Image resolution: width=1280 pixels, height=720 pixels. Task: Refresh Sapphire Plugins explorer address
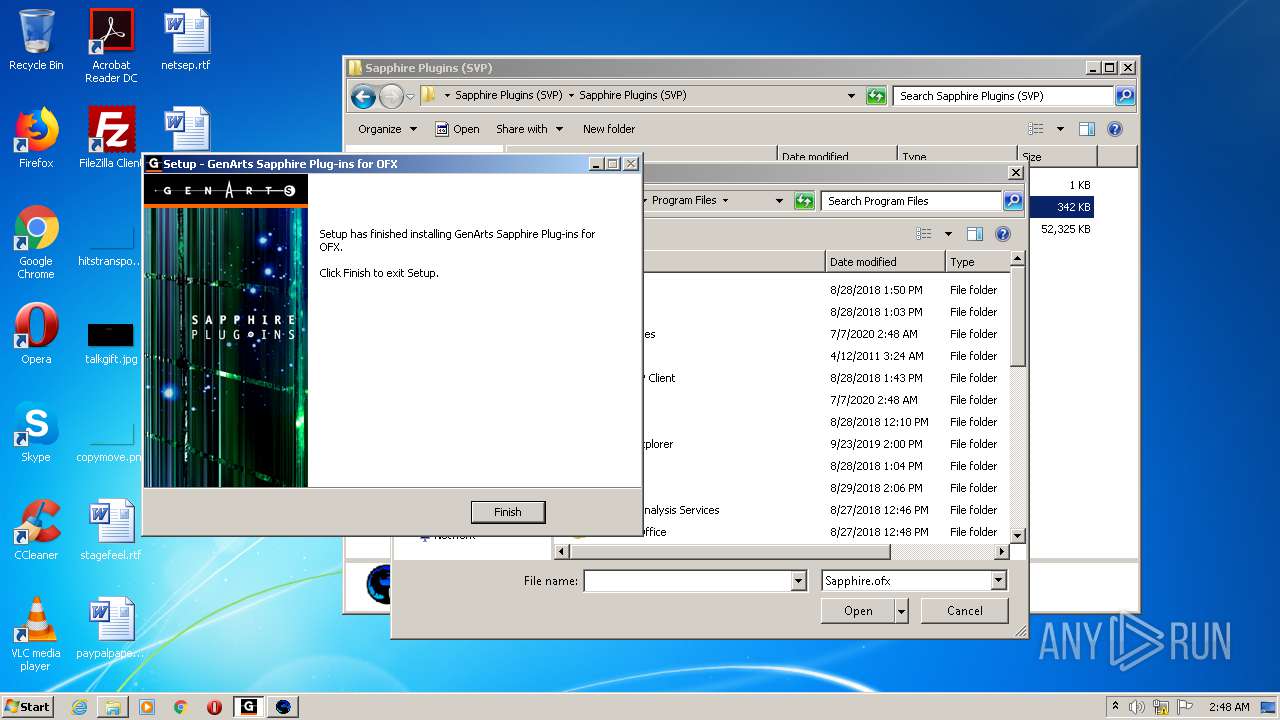coord(876,96)
